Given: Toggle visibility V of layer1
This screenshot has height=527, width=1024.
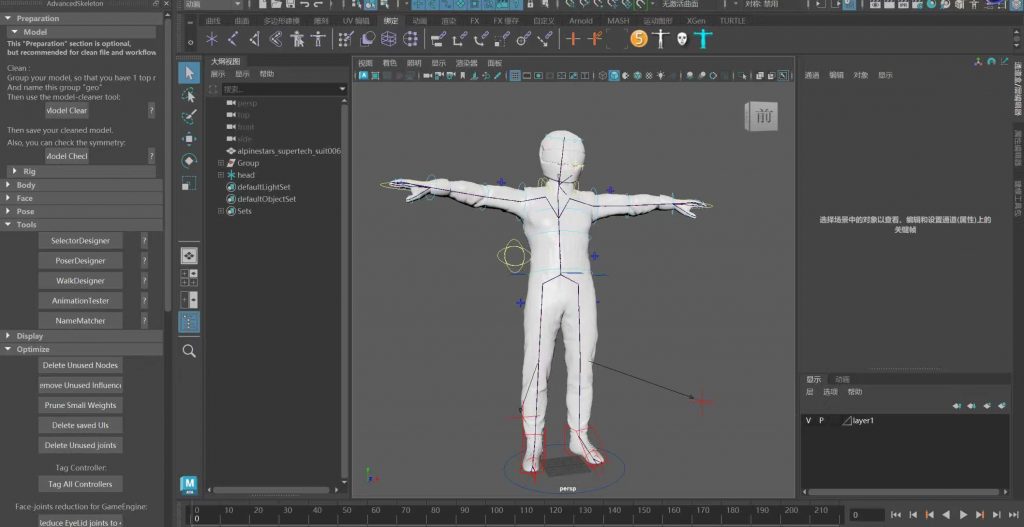Looking at the screenshot, I should click(x=808, y=421).
